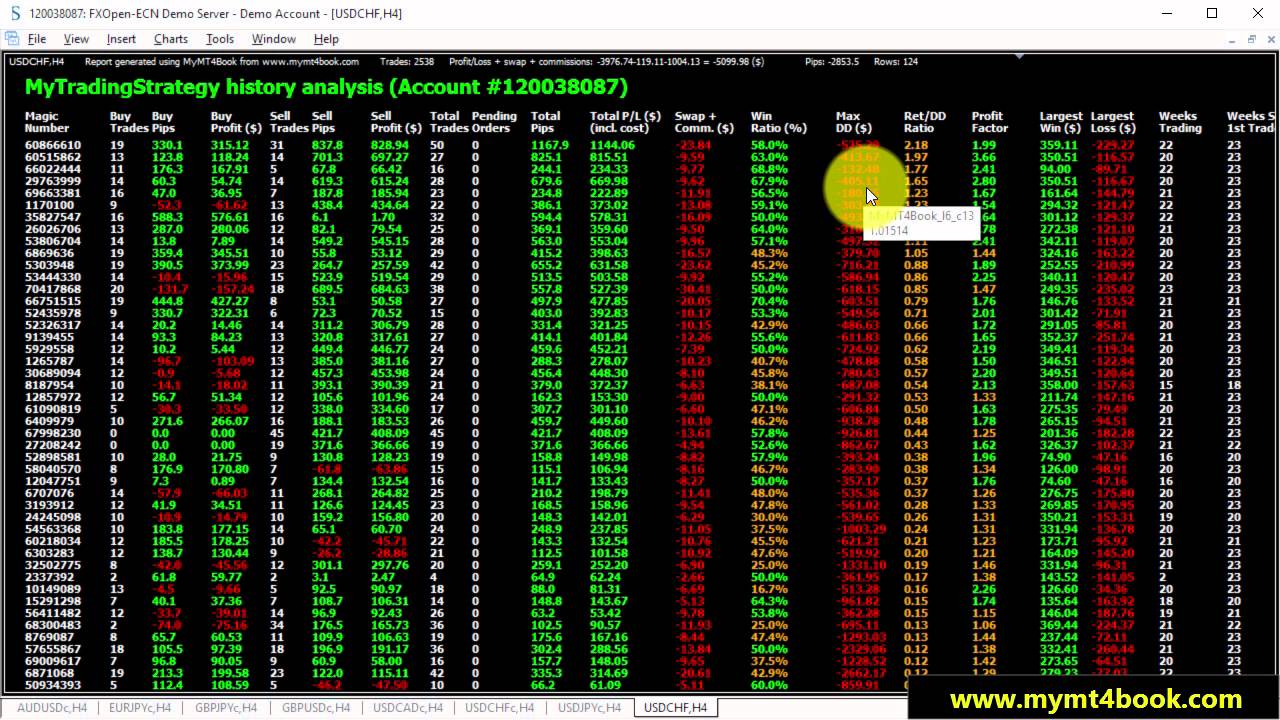Click magic number 52326317
This screenshot has width=1280, height=720.
click(53, 325)
